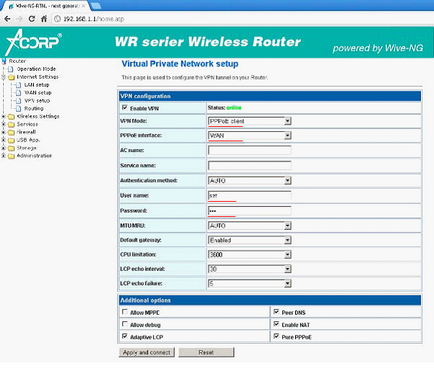Click the Reset button
Viewport: 434px width, 374px height.
click(206, 352)
